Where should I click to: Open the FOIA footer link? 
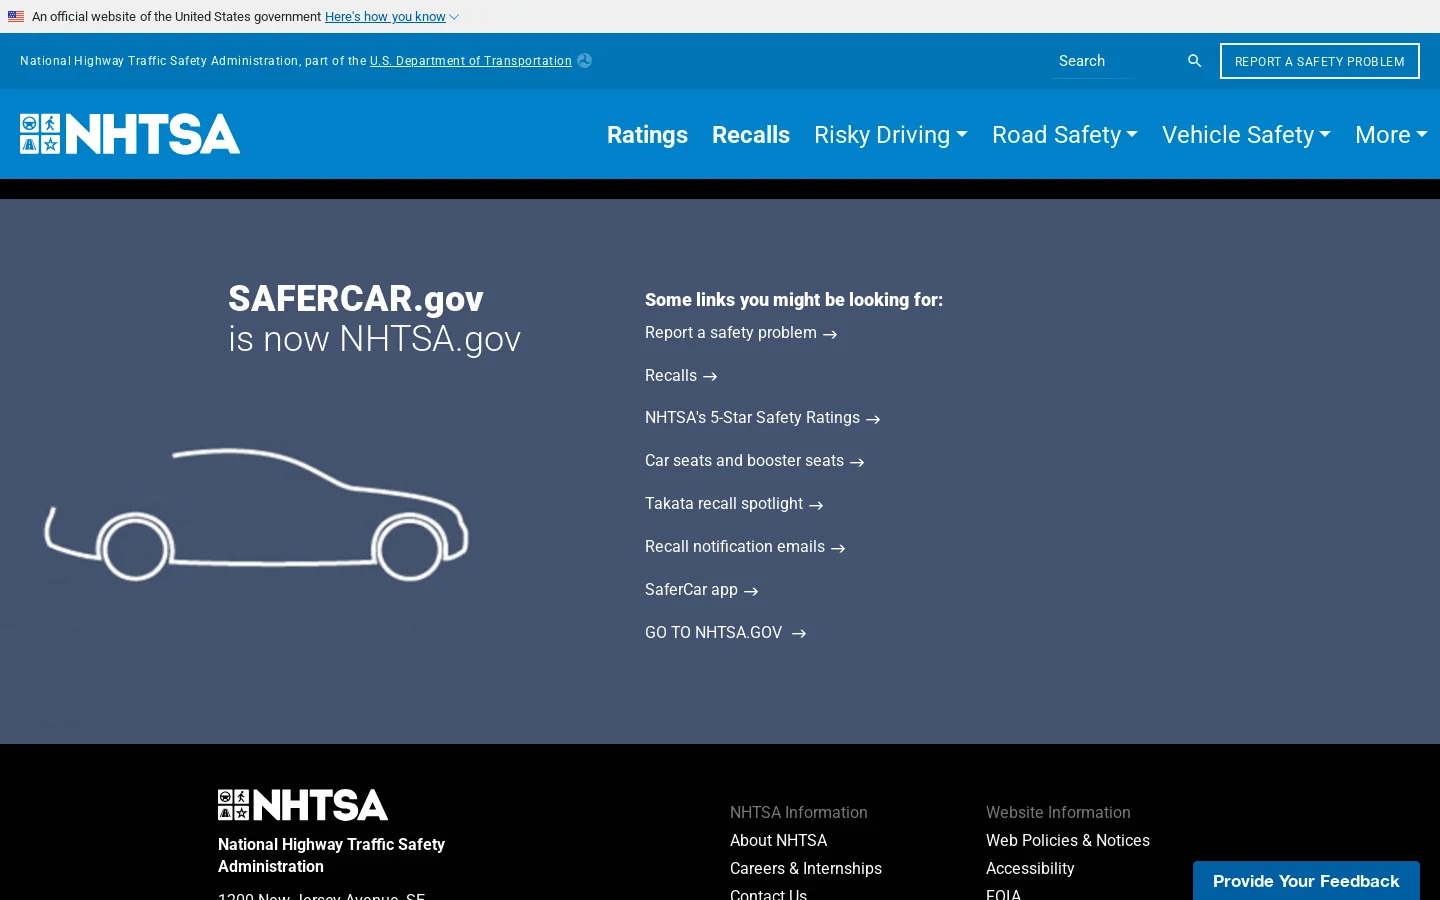tap(1003, 894)
